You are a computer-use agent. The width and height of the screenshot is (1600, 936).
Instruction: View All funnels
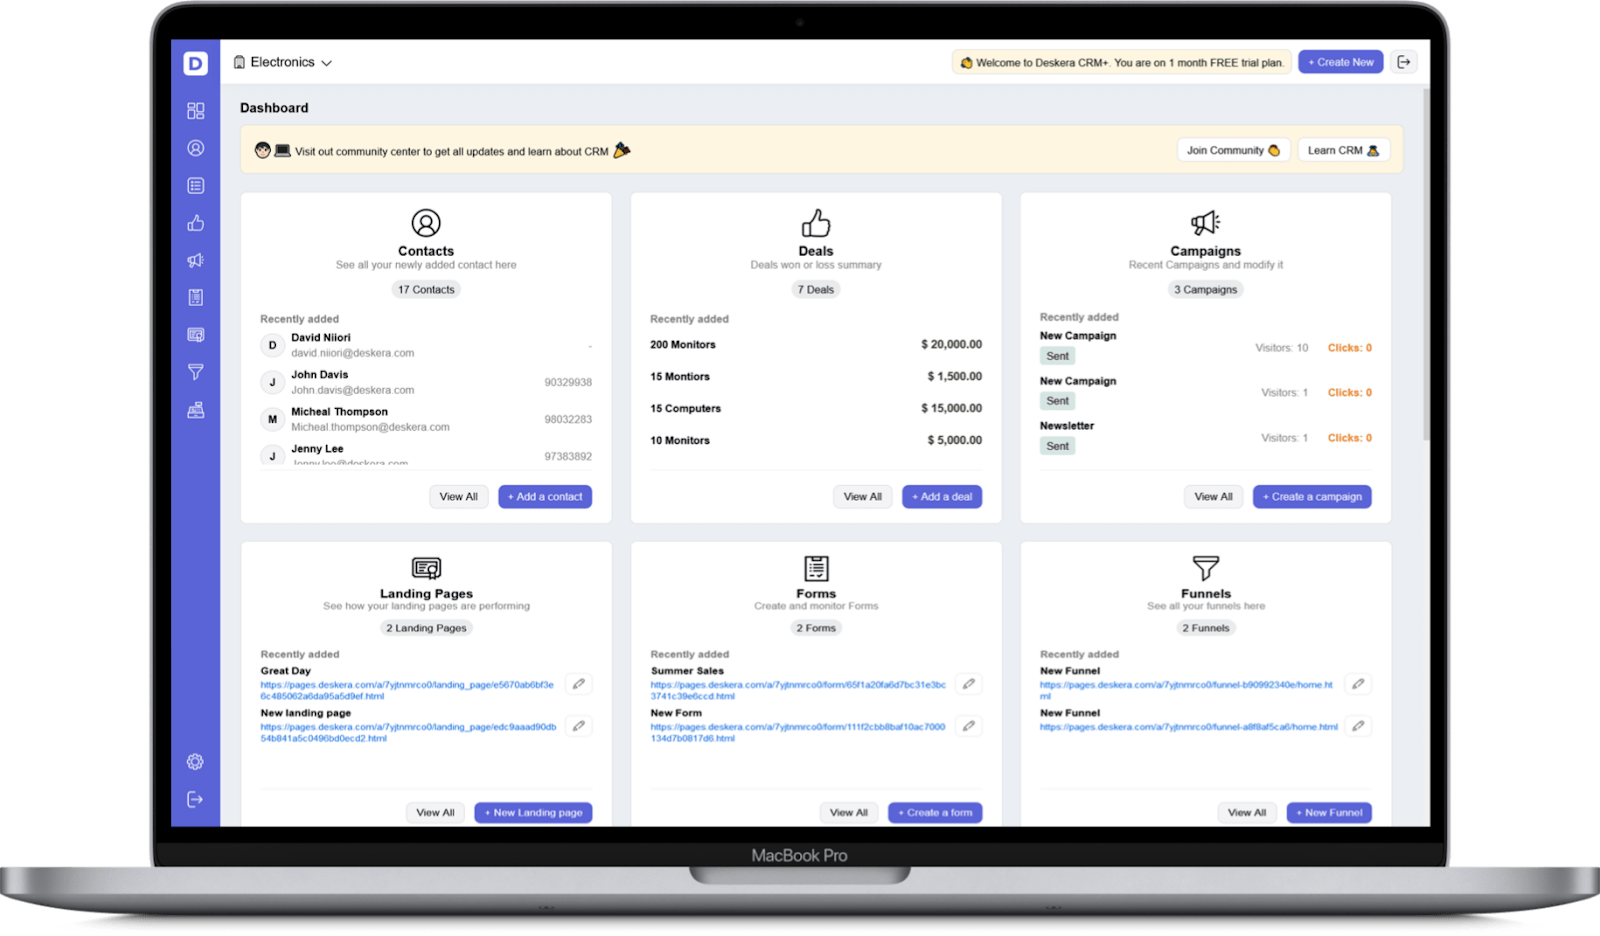click(x=1247, y=813)
